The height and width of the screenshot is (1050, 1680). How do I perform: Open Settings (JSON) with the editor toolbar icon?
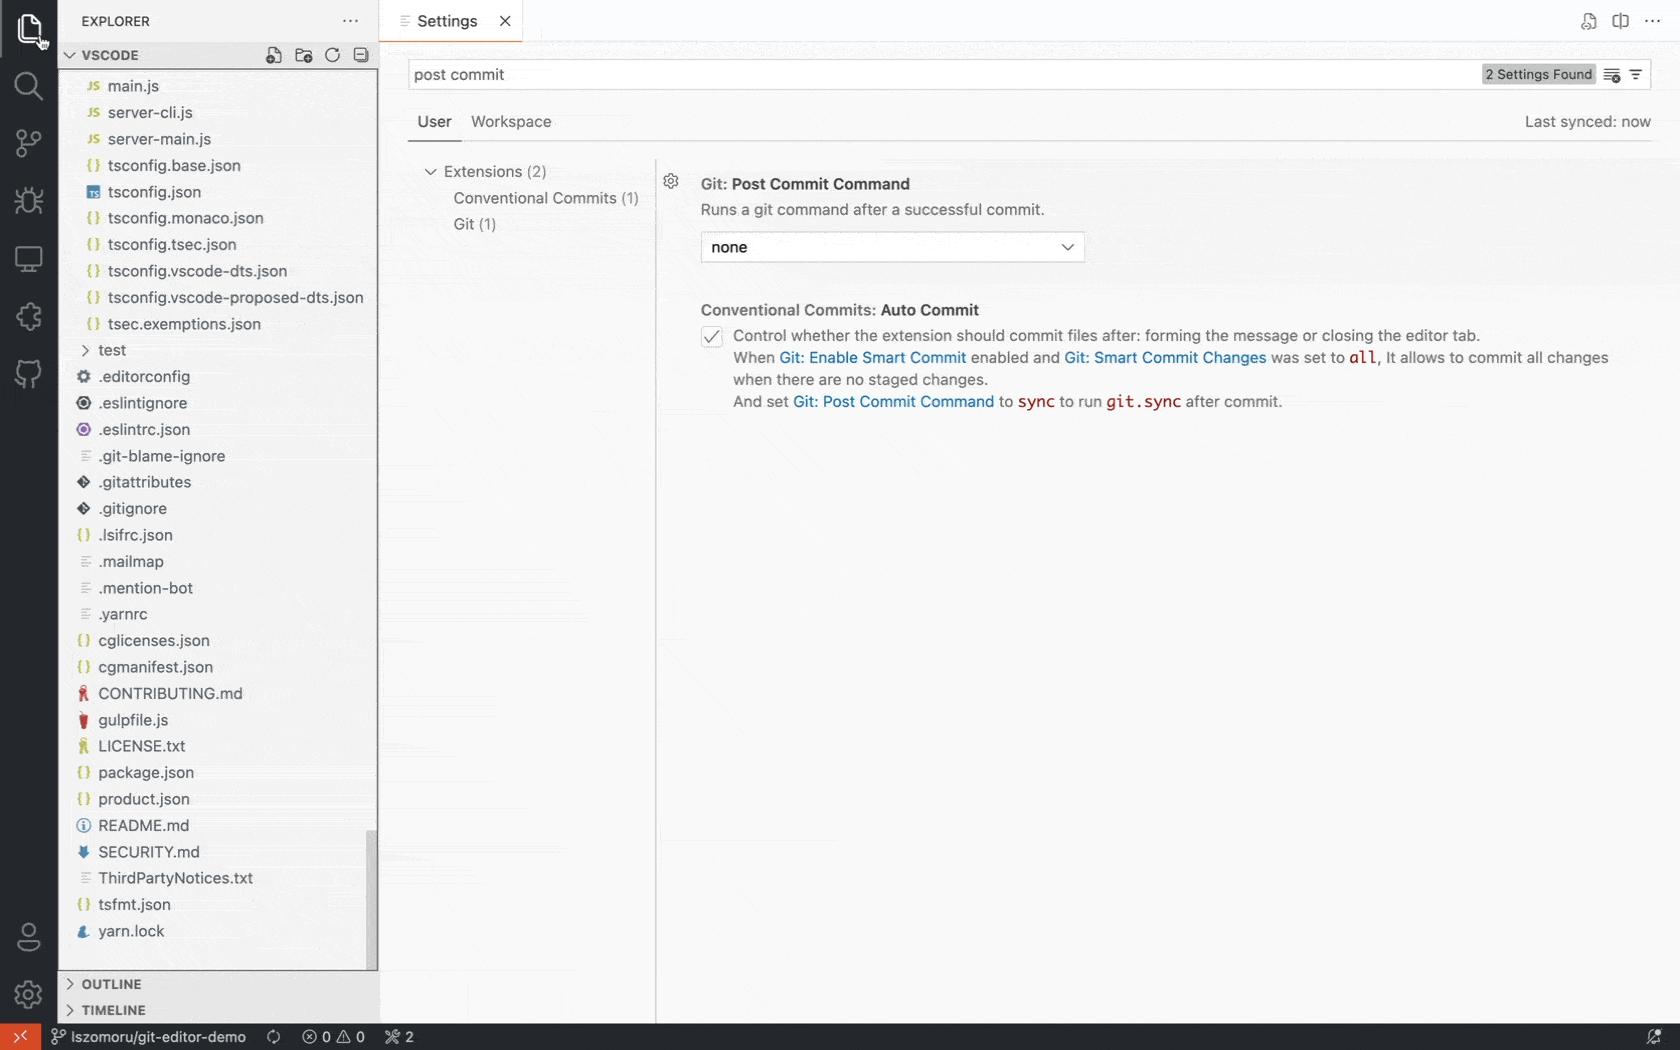(1588, 20)
